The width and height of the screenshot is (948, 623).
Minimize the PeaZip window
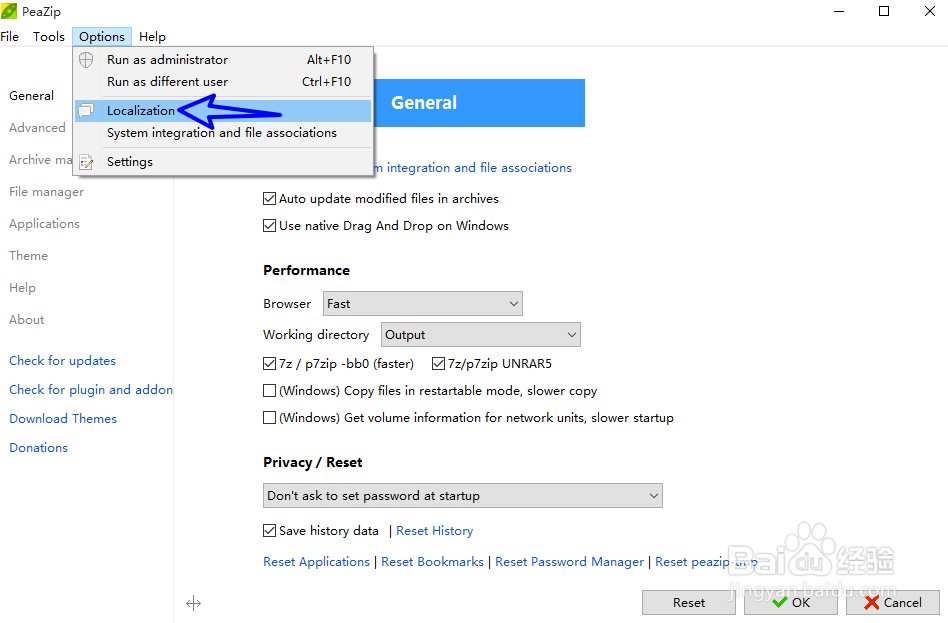click(x=839, y=11)
